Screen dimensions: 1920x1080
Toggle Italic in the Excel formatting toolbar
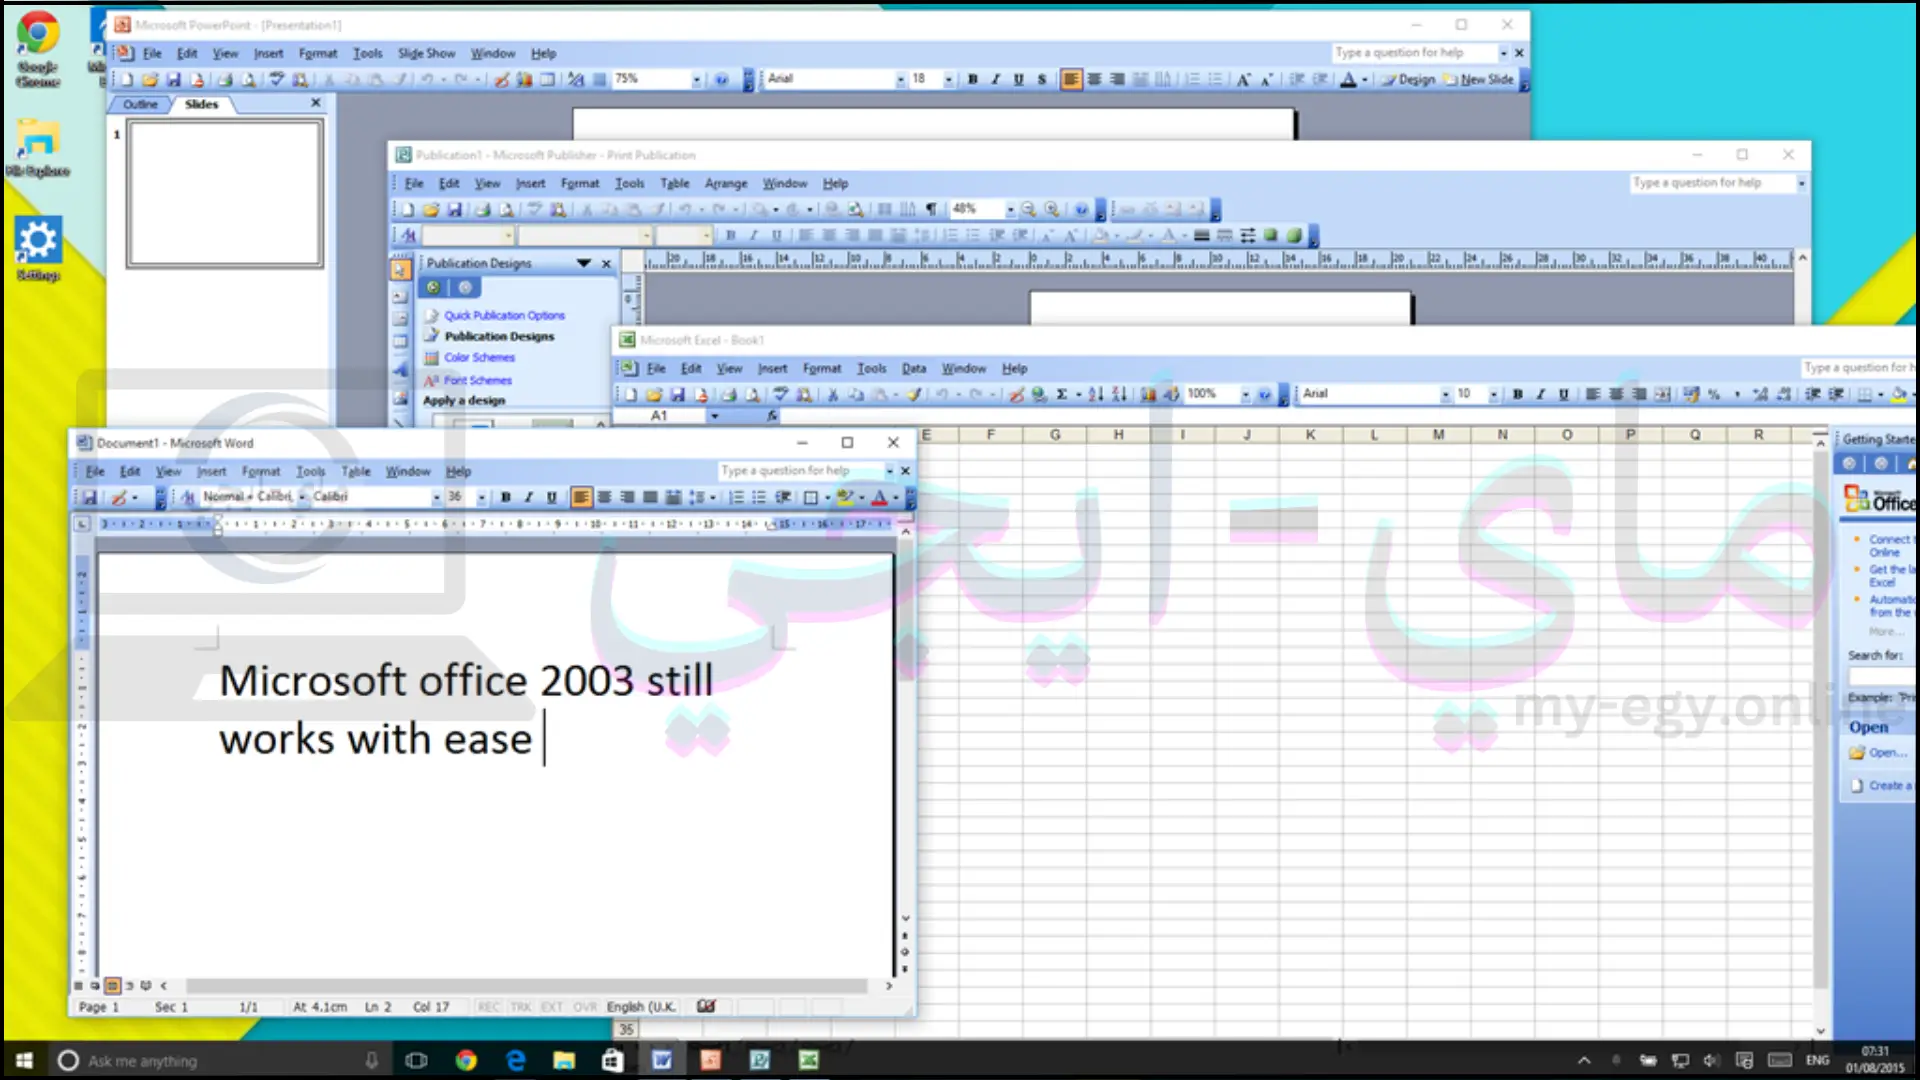1541,394
